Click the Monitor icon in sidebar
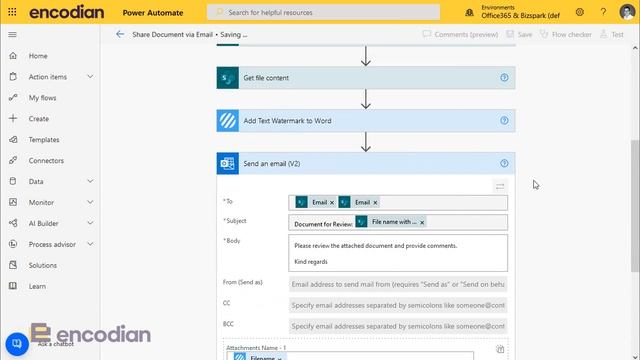The width and height of the screenshot is (640, 360). (13, 202)
